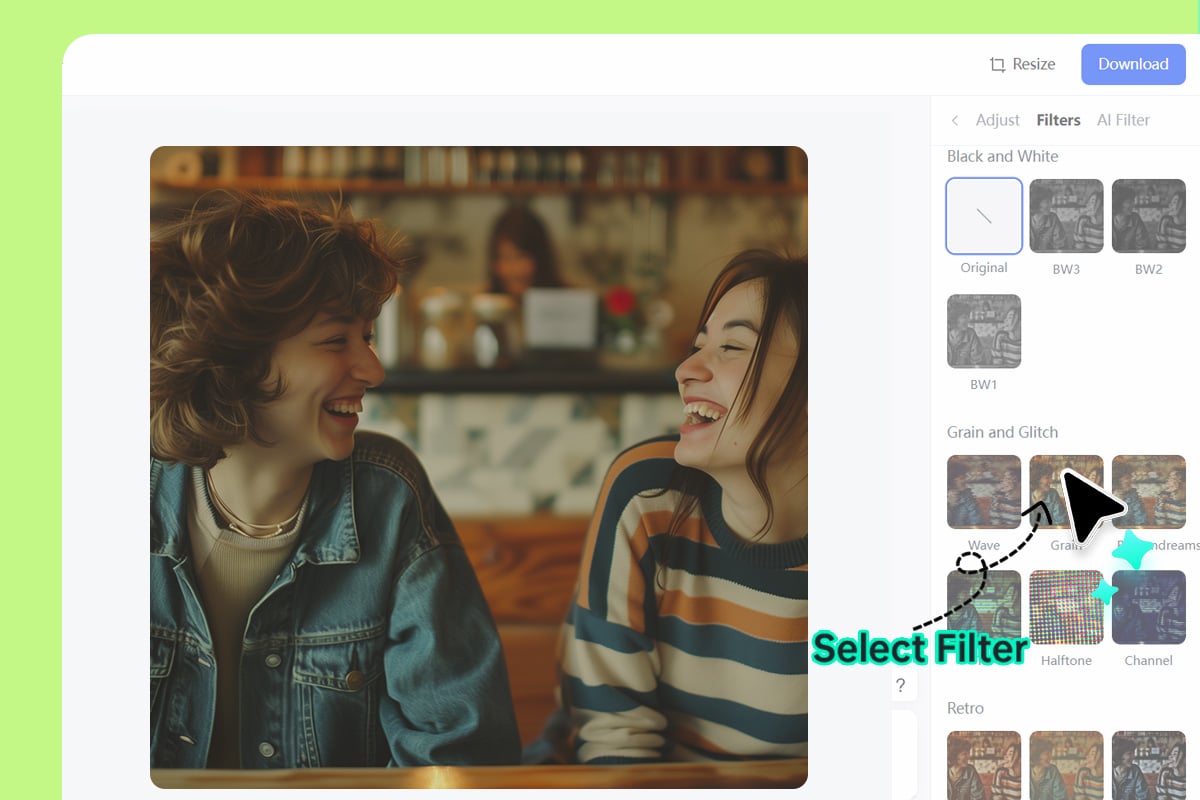This screenshot has width=1200, height=800.
Task: Click the 'Halftone' filter label
Action: pos(1066,660)
